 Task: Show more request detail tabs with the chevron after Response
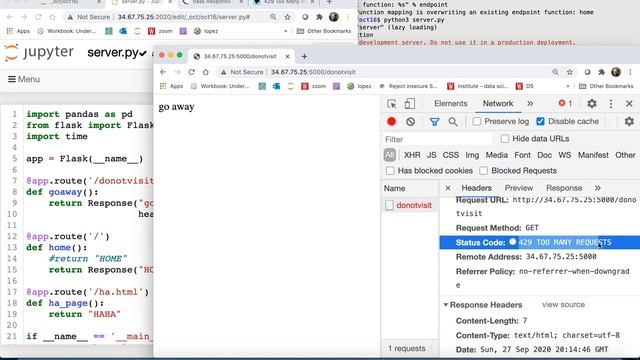[x=598, y=188]
